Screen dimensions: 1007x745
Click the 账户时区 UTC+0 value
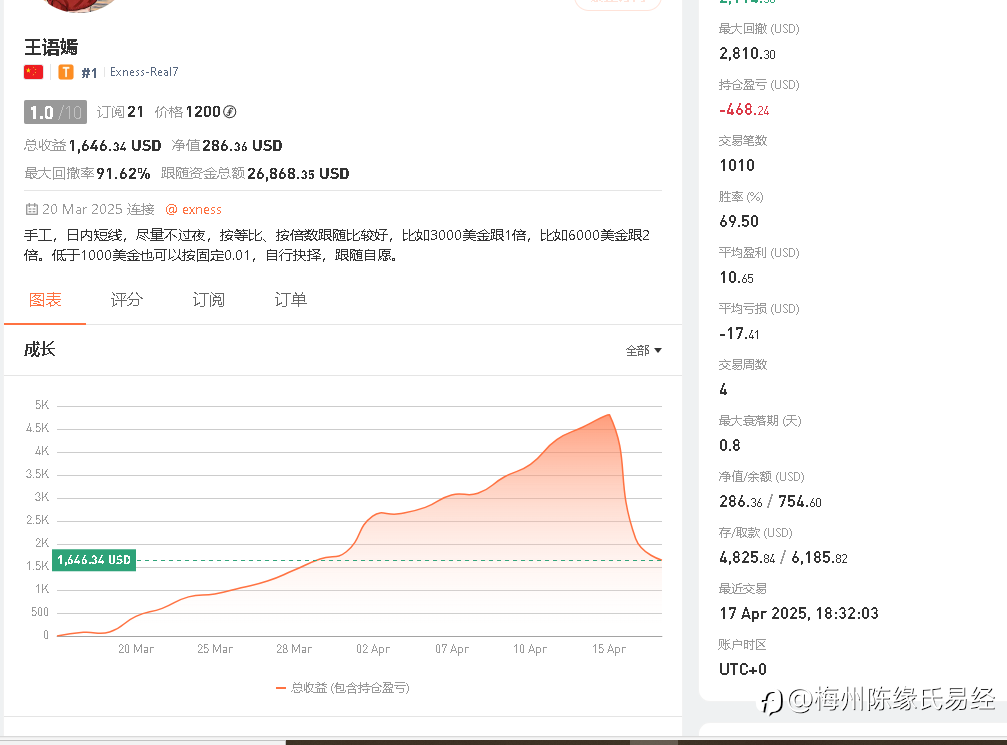click(743, 669)
